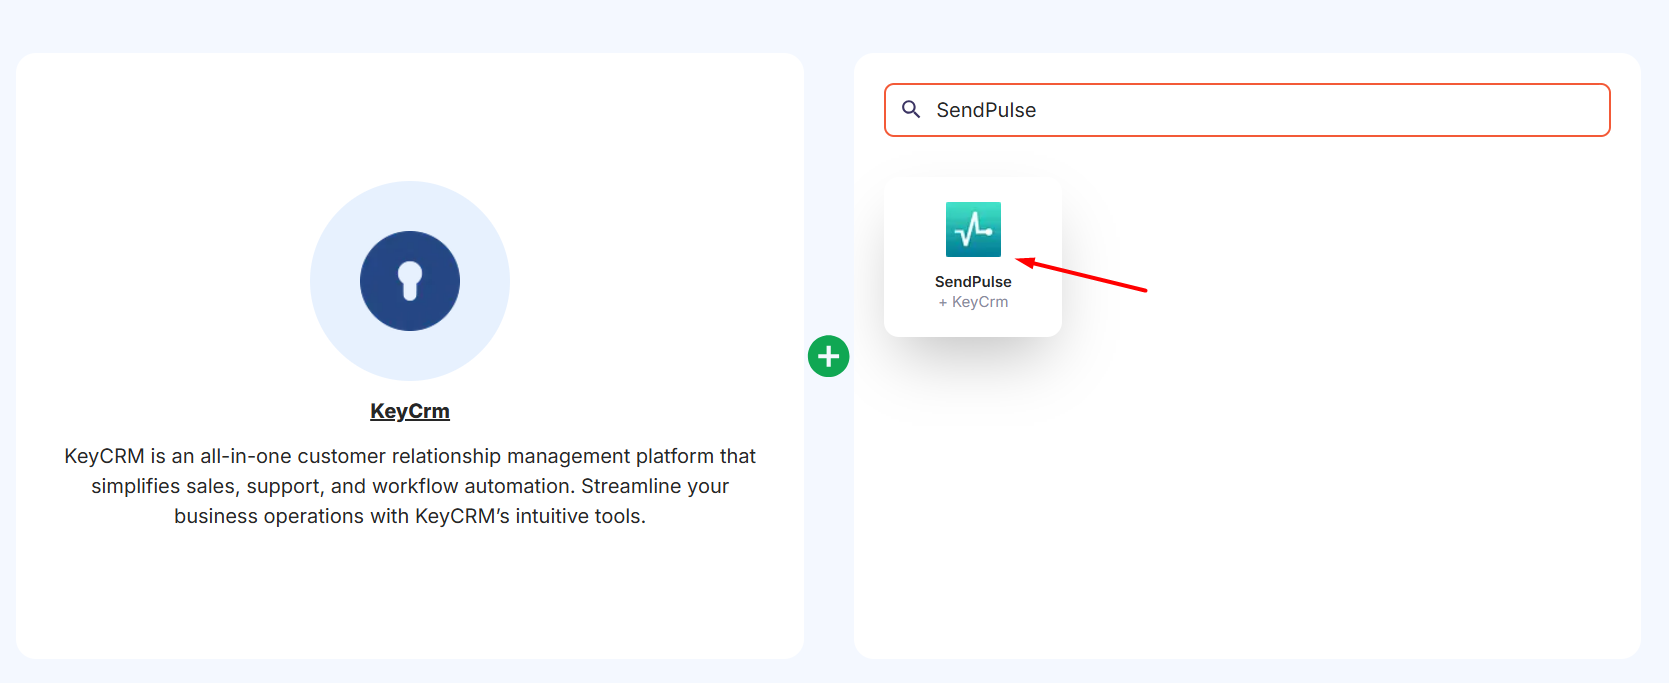Click the KeyCRM description paragraph
This screenshot has width=1669, height=683.
click(410, 486)
